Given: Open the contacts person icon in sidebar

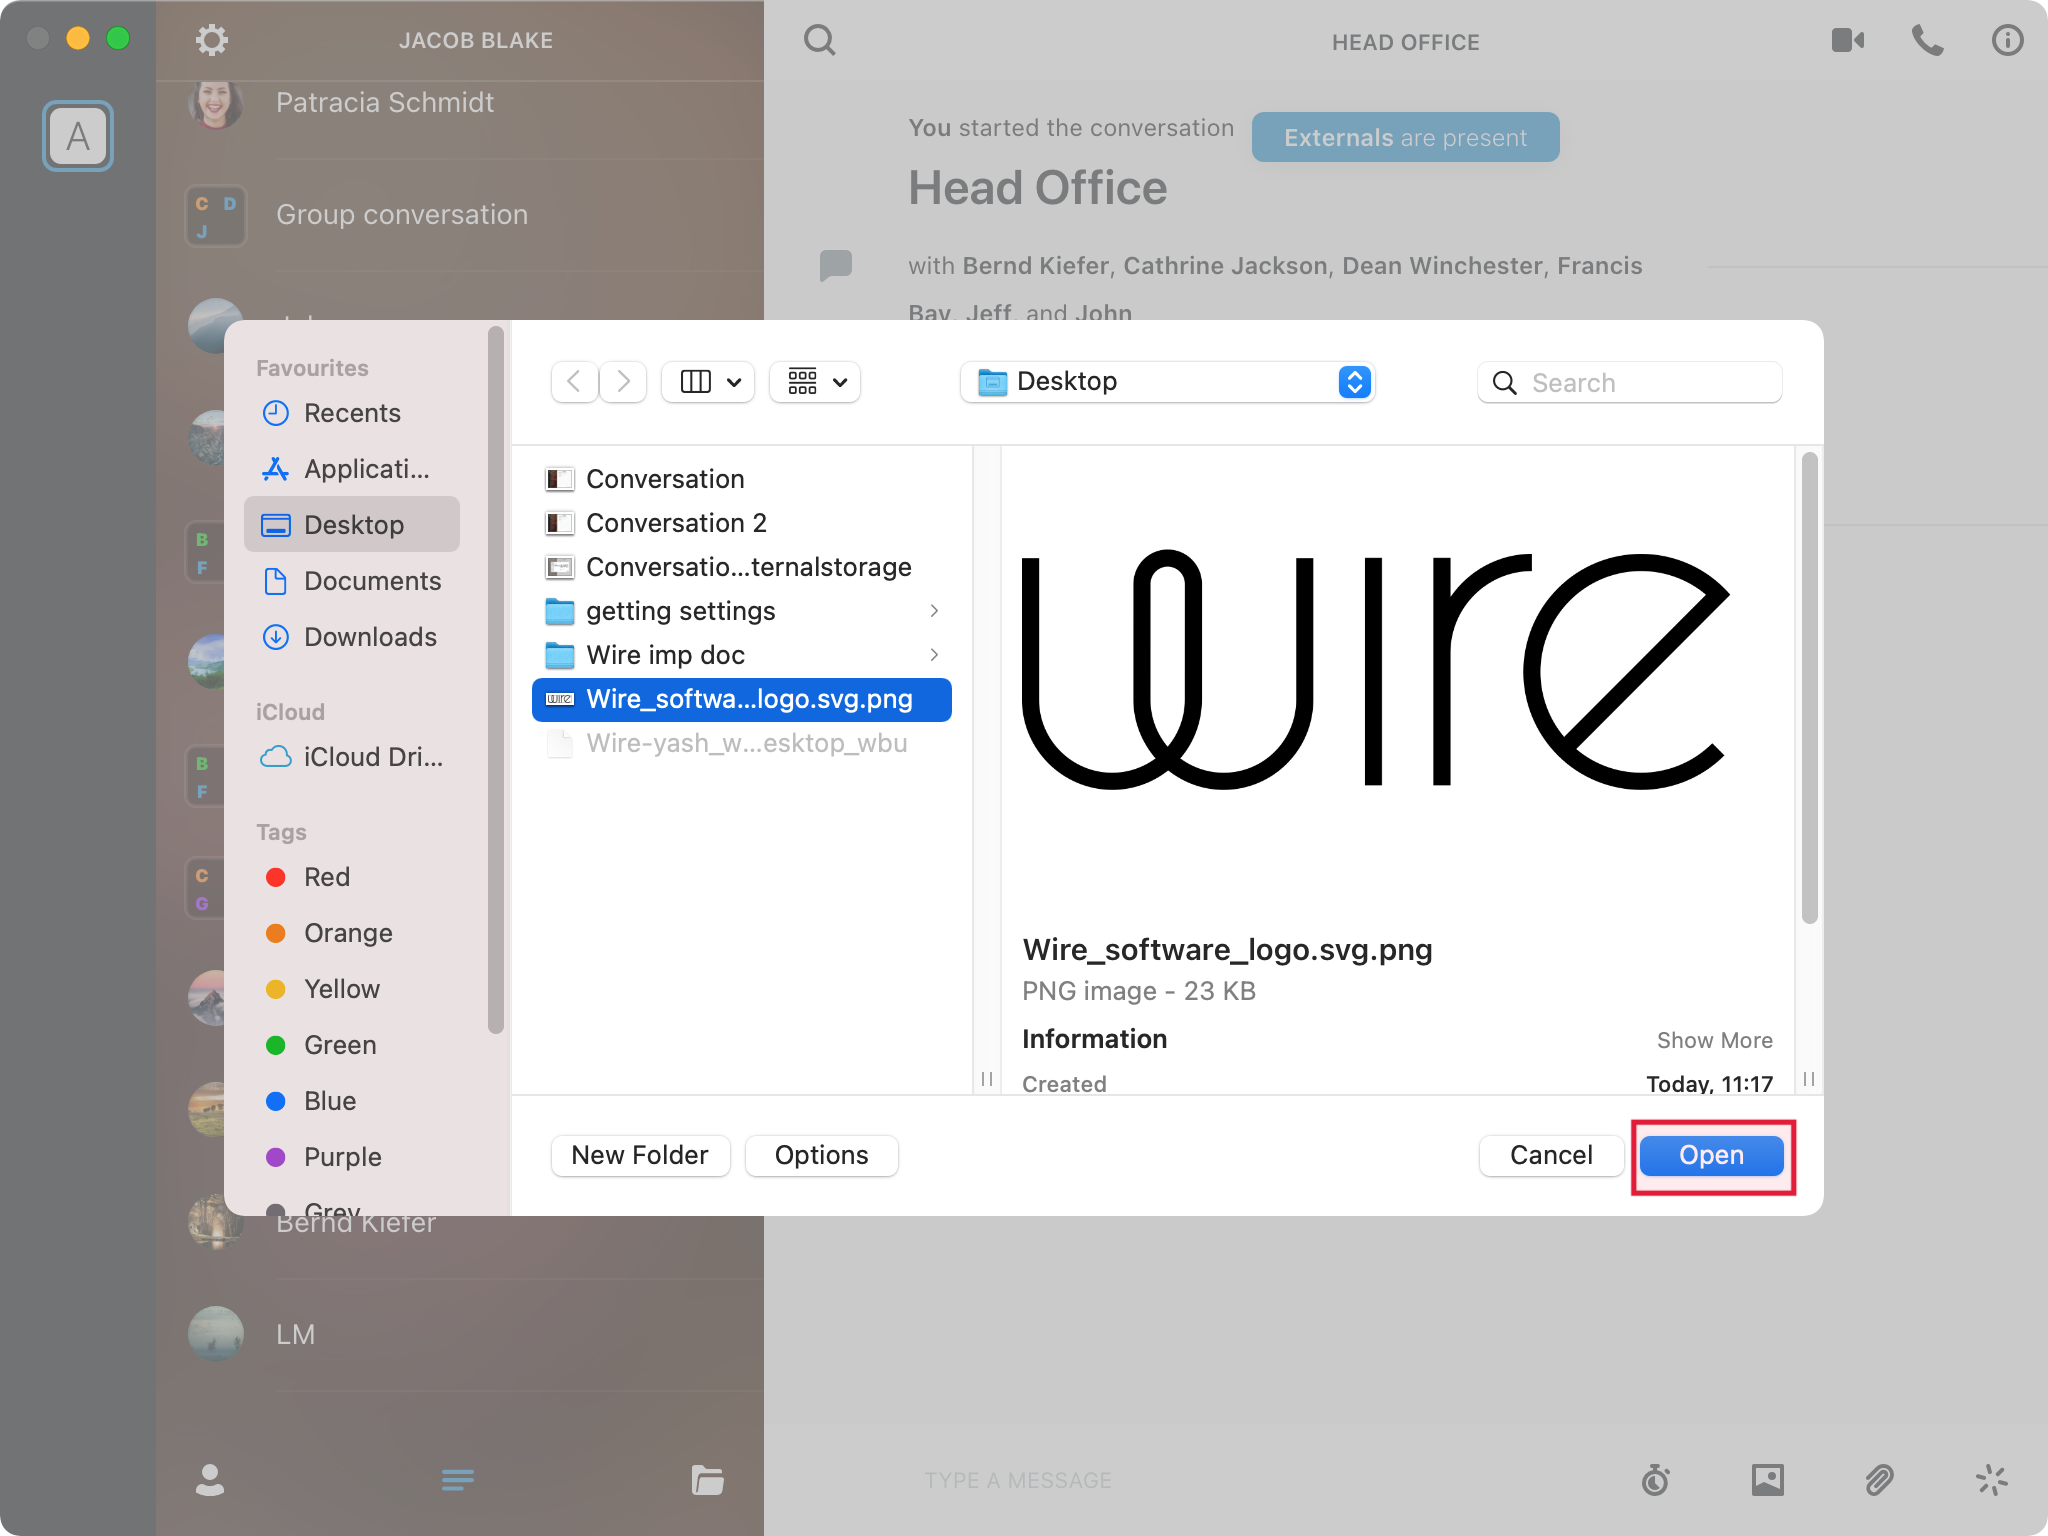Looking at the screenshot, I should click(210, 1479).
